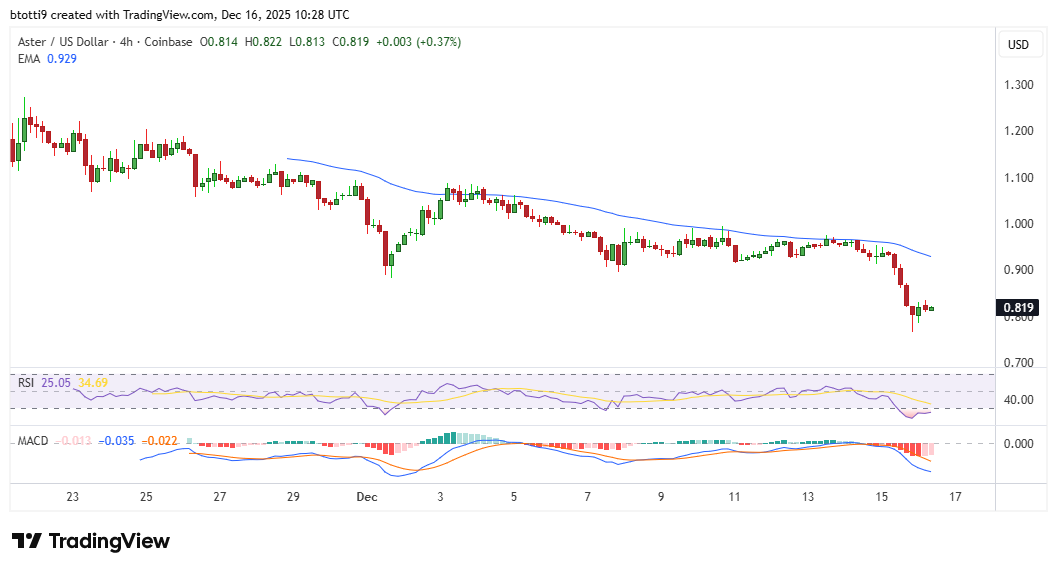Click the 1.300 price axis label
The height and width of the screenshot is (571, 1057).
coord(1018,85)
